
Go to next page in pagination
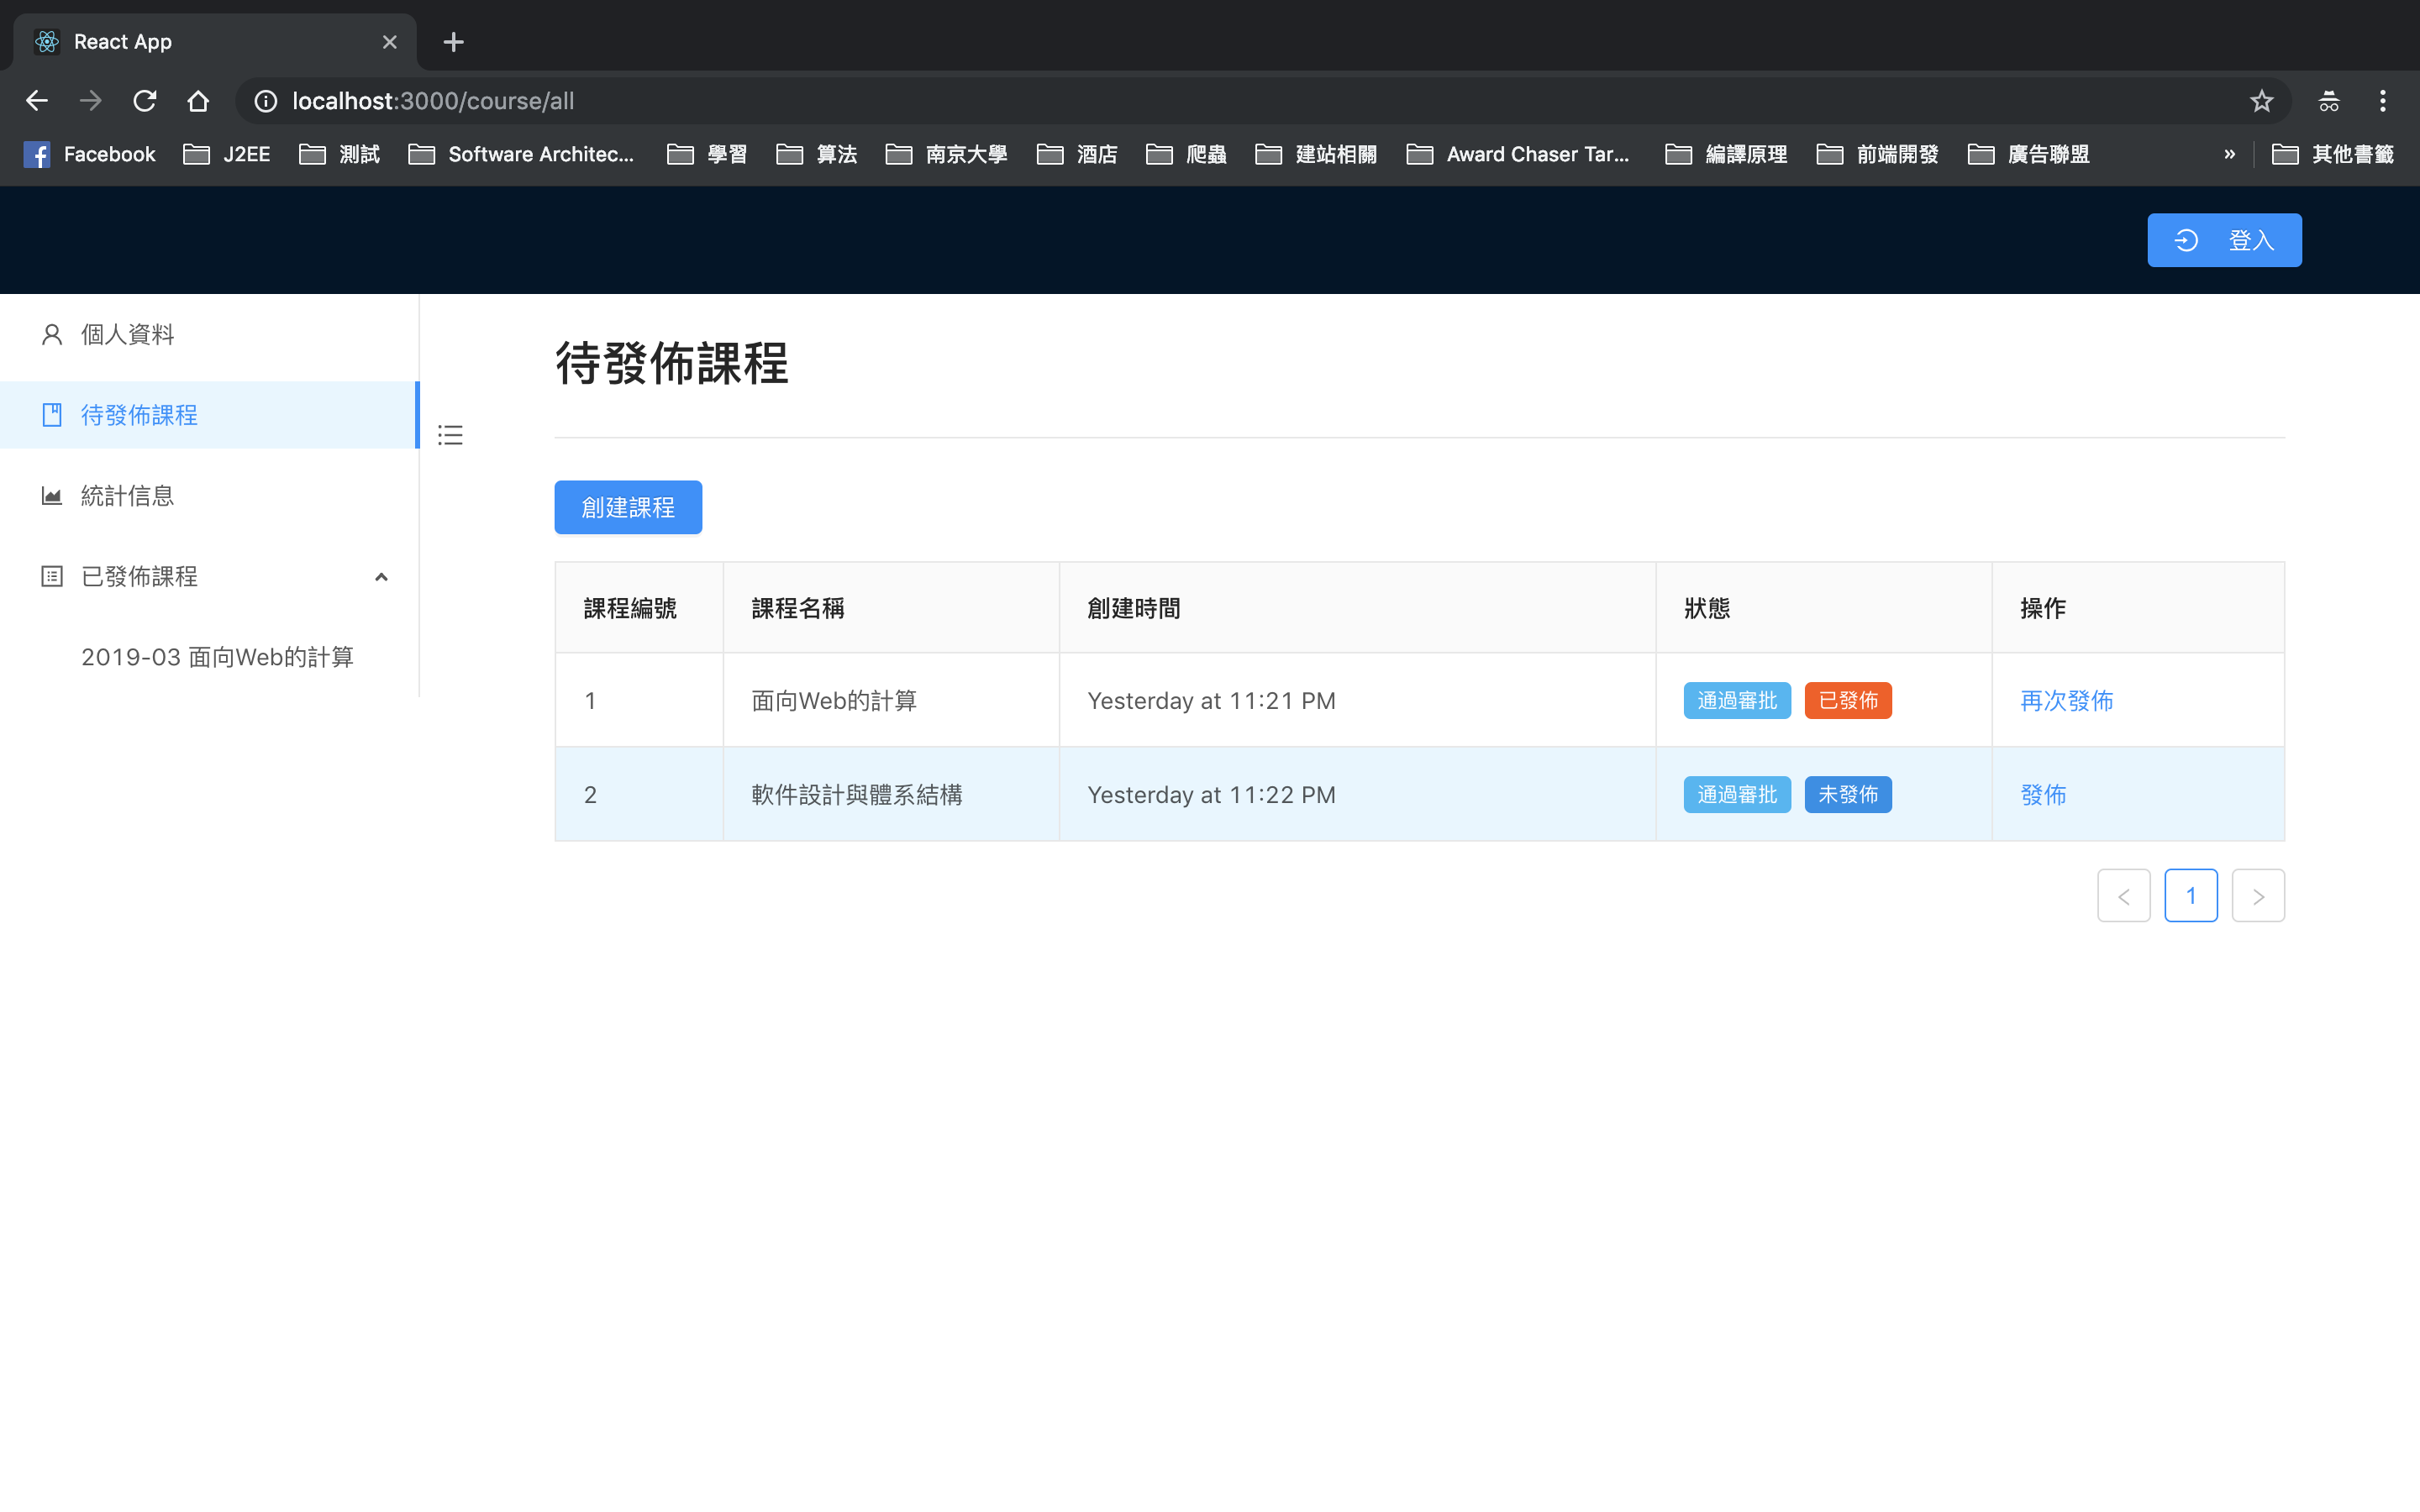coord(2257,896)
